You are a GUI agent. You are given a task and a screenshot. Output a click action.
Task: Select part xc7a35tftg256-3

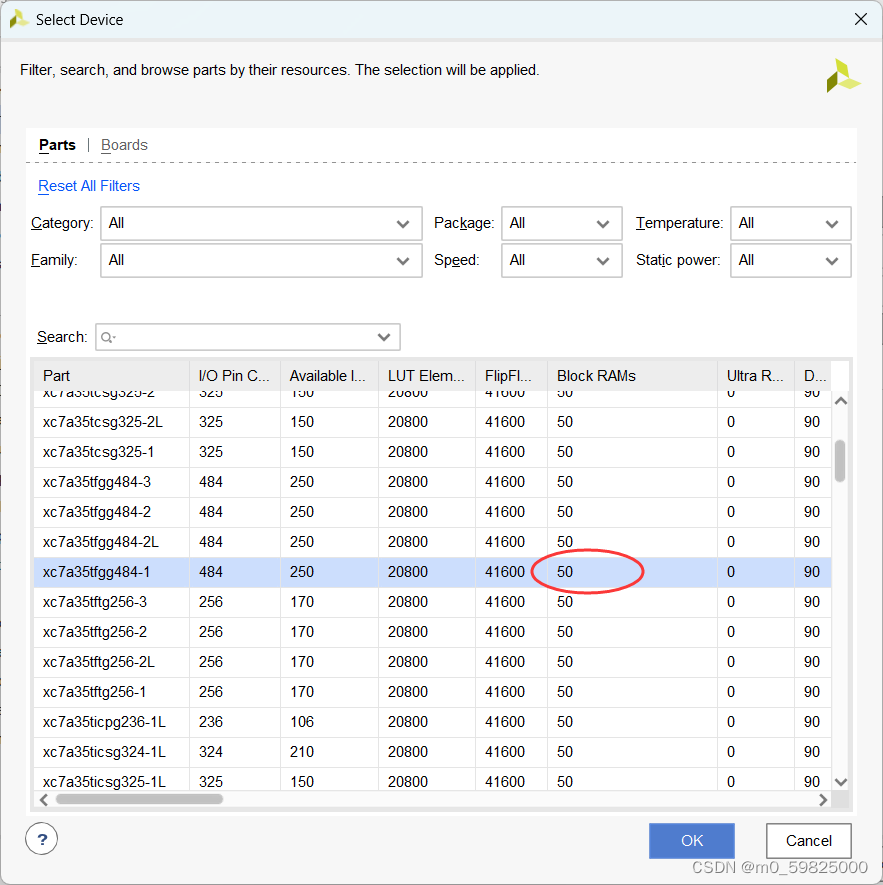432,602
